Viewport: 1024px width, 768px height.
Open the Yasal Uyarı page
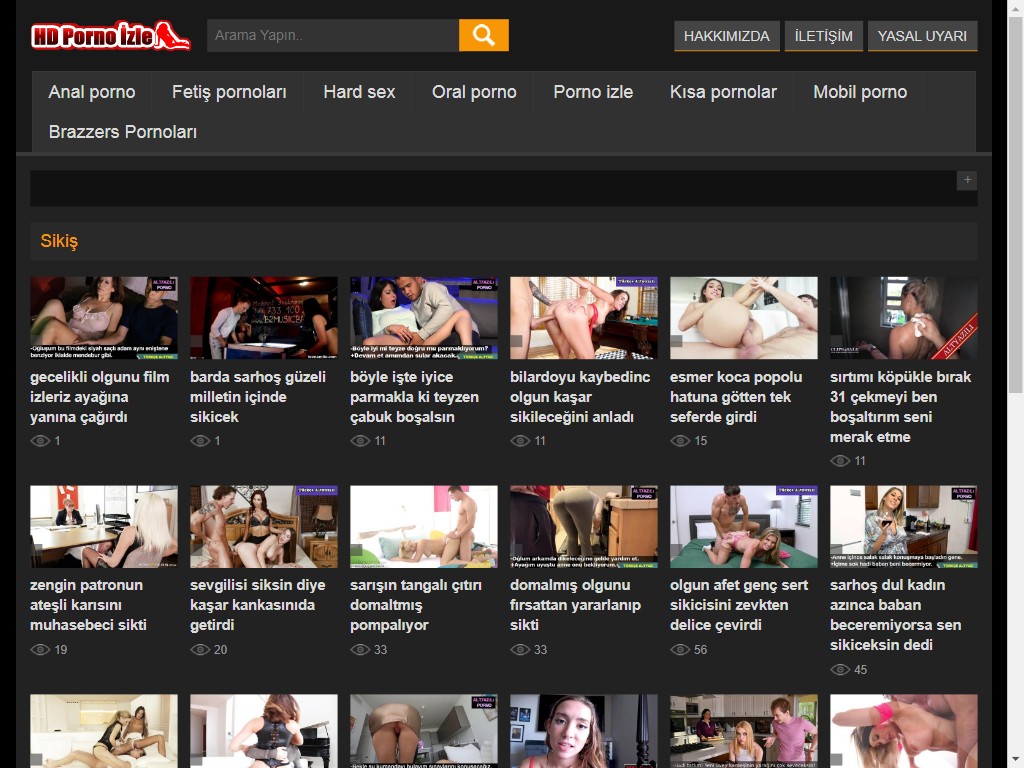point(922,36)
